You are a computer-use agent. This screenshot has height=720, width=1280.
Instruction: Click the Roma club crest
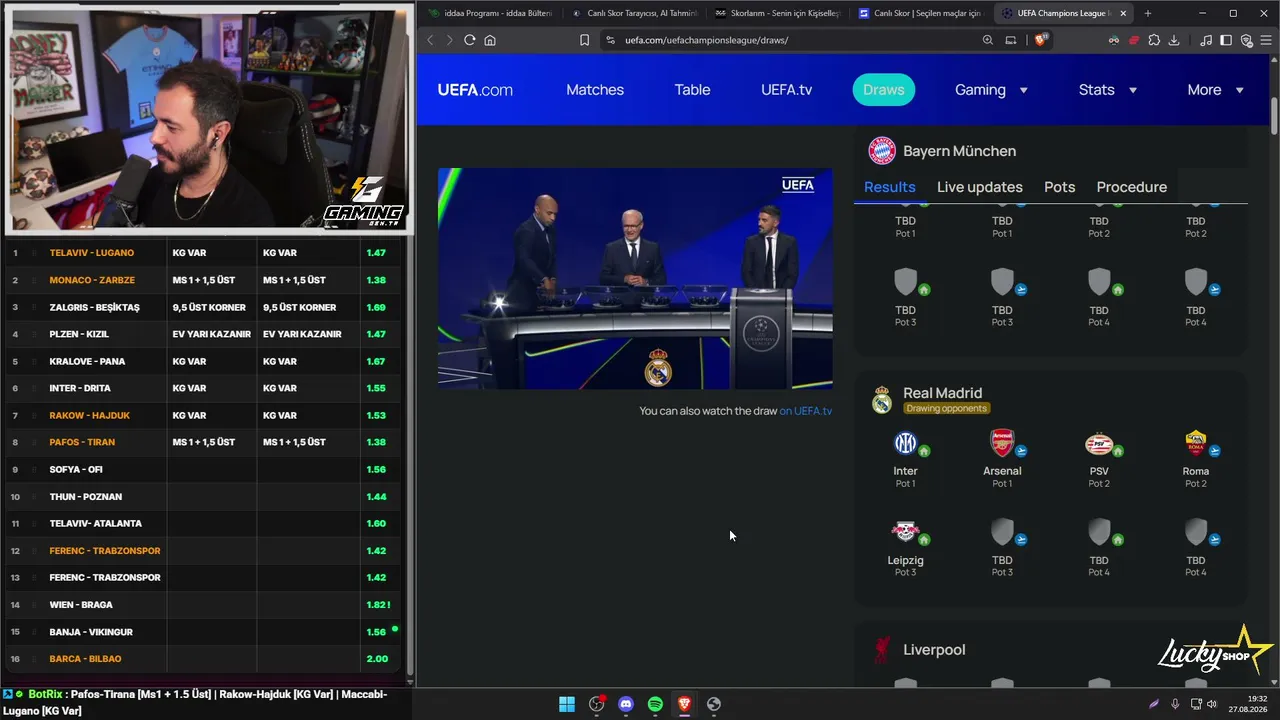pos(1196,444)
